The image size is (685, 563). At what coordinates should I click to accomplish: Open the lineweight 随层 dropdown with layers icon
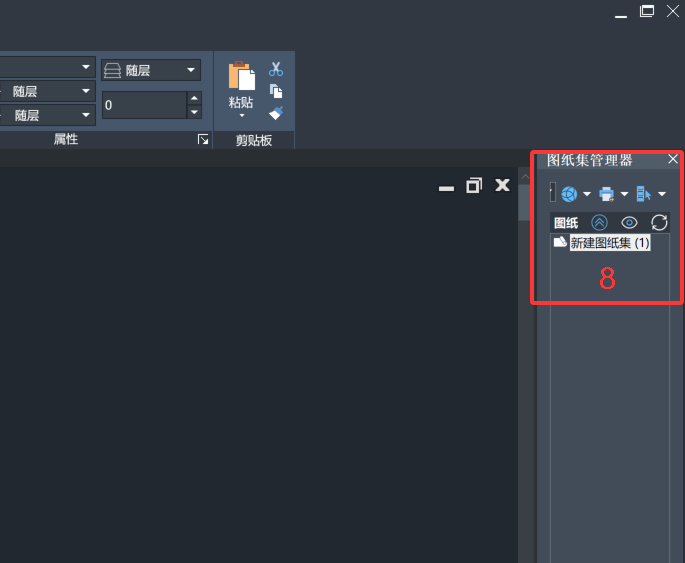tap(151, 70)
